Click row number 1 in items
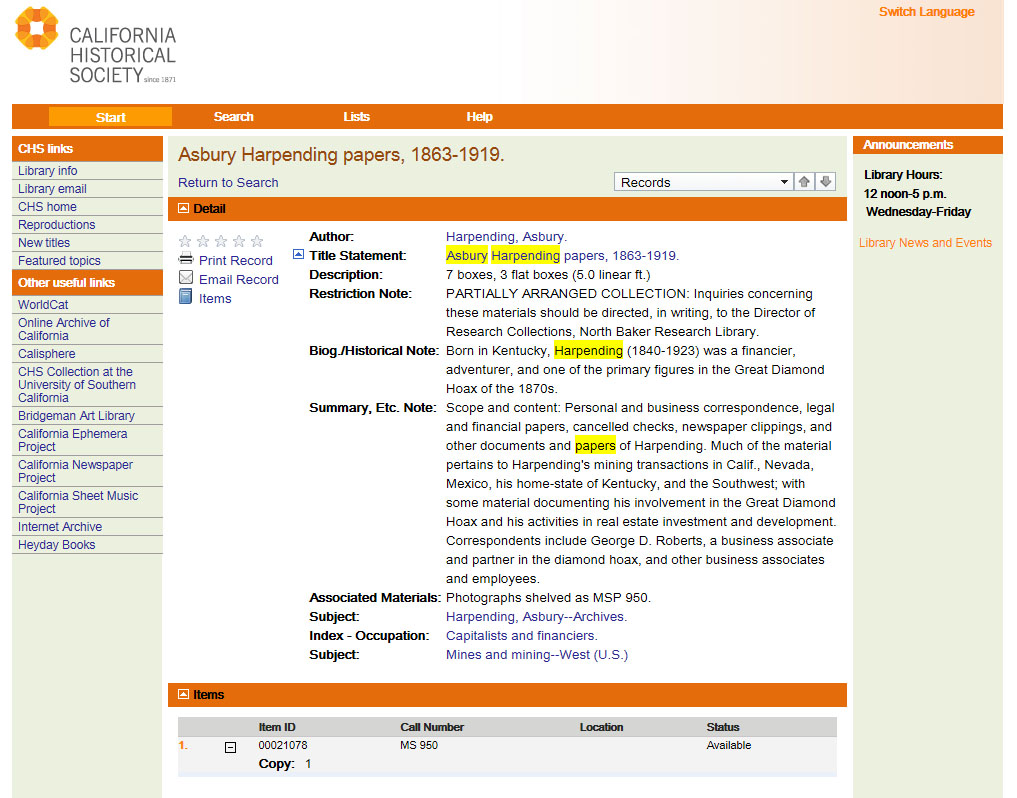 183,745
